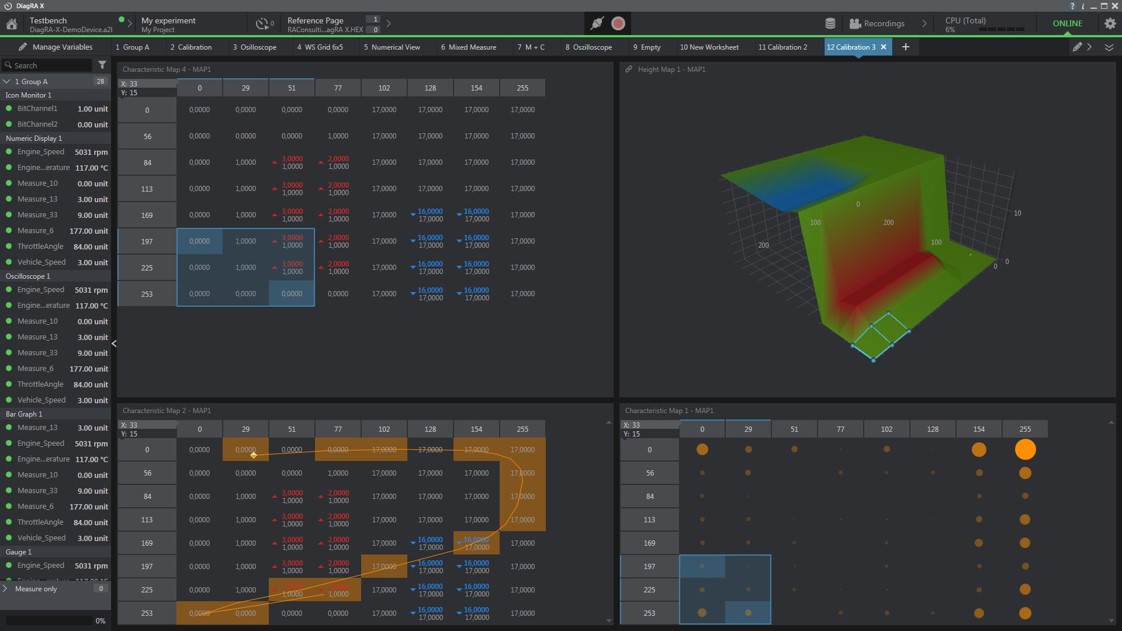
Task: Toggle BitChannel1 green indicator
Action: pos(9,109)
